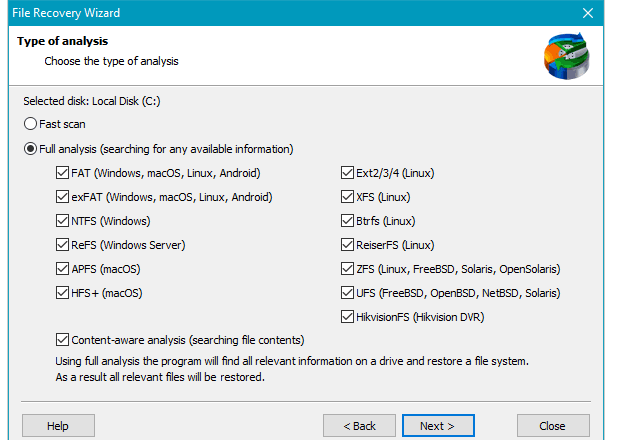Click 'Using full analysis the program' description text
Image resolution: width=620 pixels, height=440 pixels.
[292, 369]
